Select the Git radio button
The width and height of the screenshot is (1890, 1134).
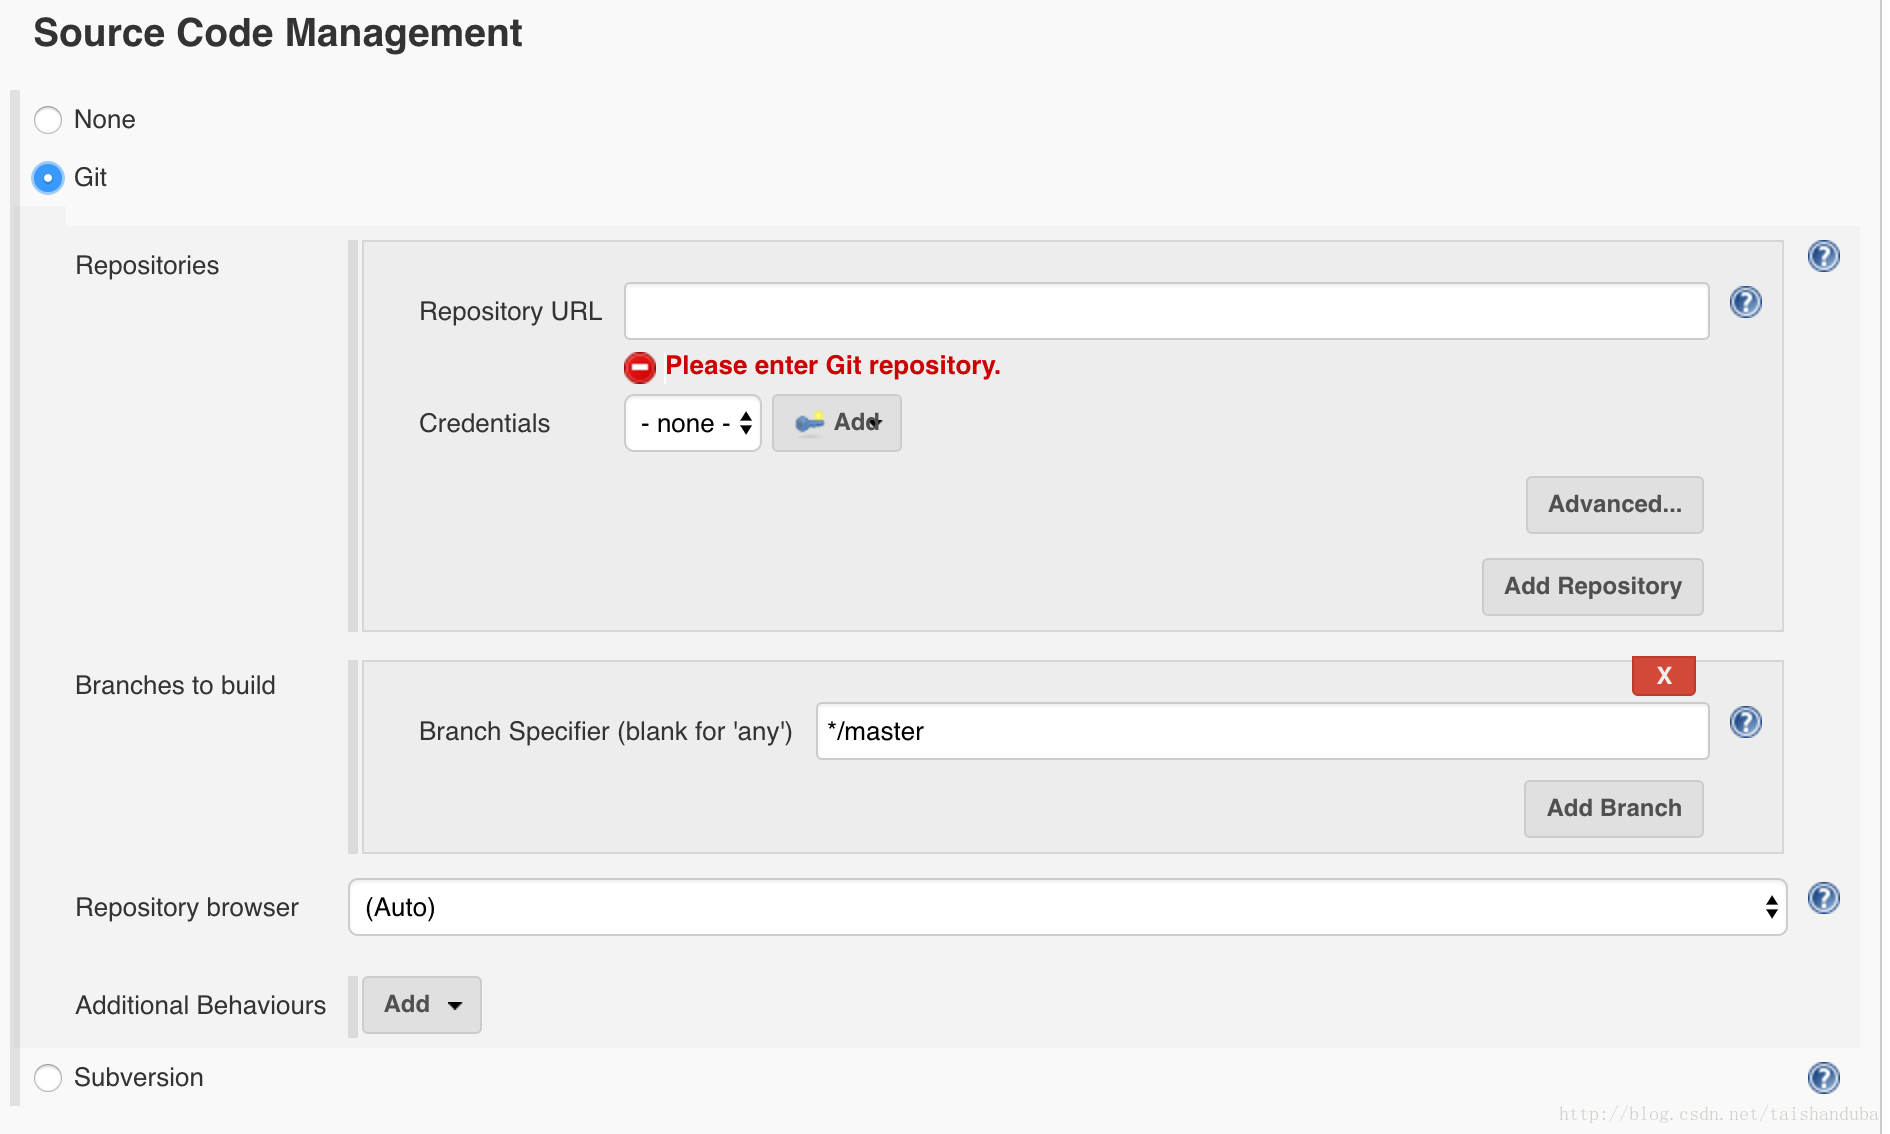(x=48, y=178)
